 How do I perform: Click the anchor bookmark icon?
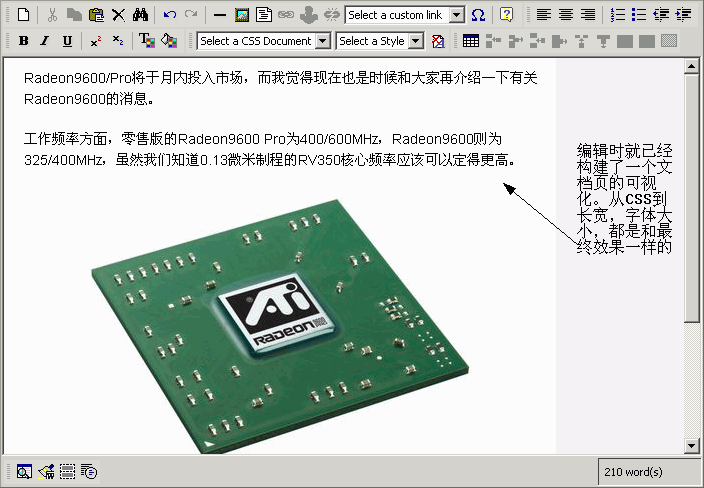tap(308, 15)
